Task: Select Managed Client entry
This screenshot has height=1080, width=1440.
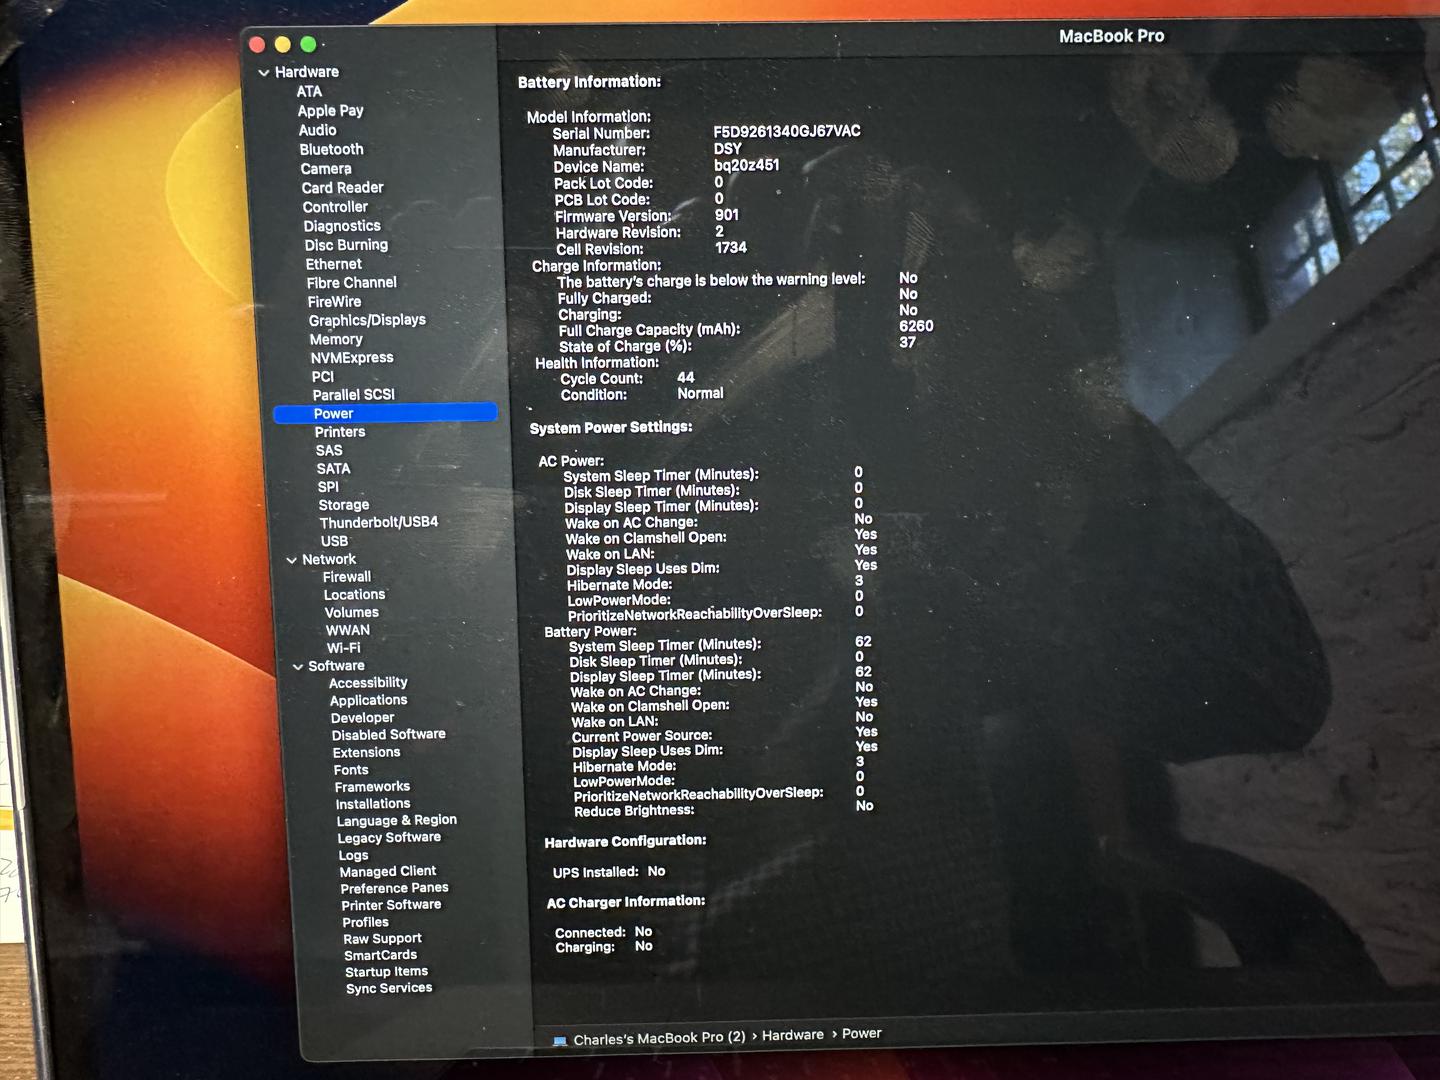Action: (x=388, y=872)
